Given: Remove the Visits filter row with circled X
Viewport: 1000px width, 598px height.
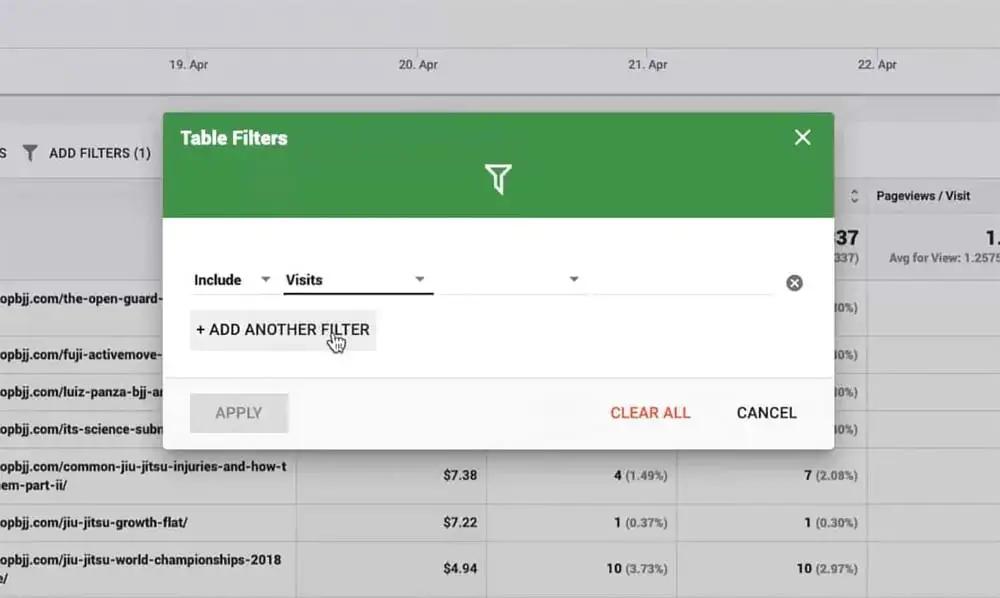Looking at the screenshot, I should tap(794, 282).
